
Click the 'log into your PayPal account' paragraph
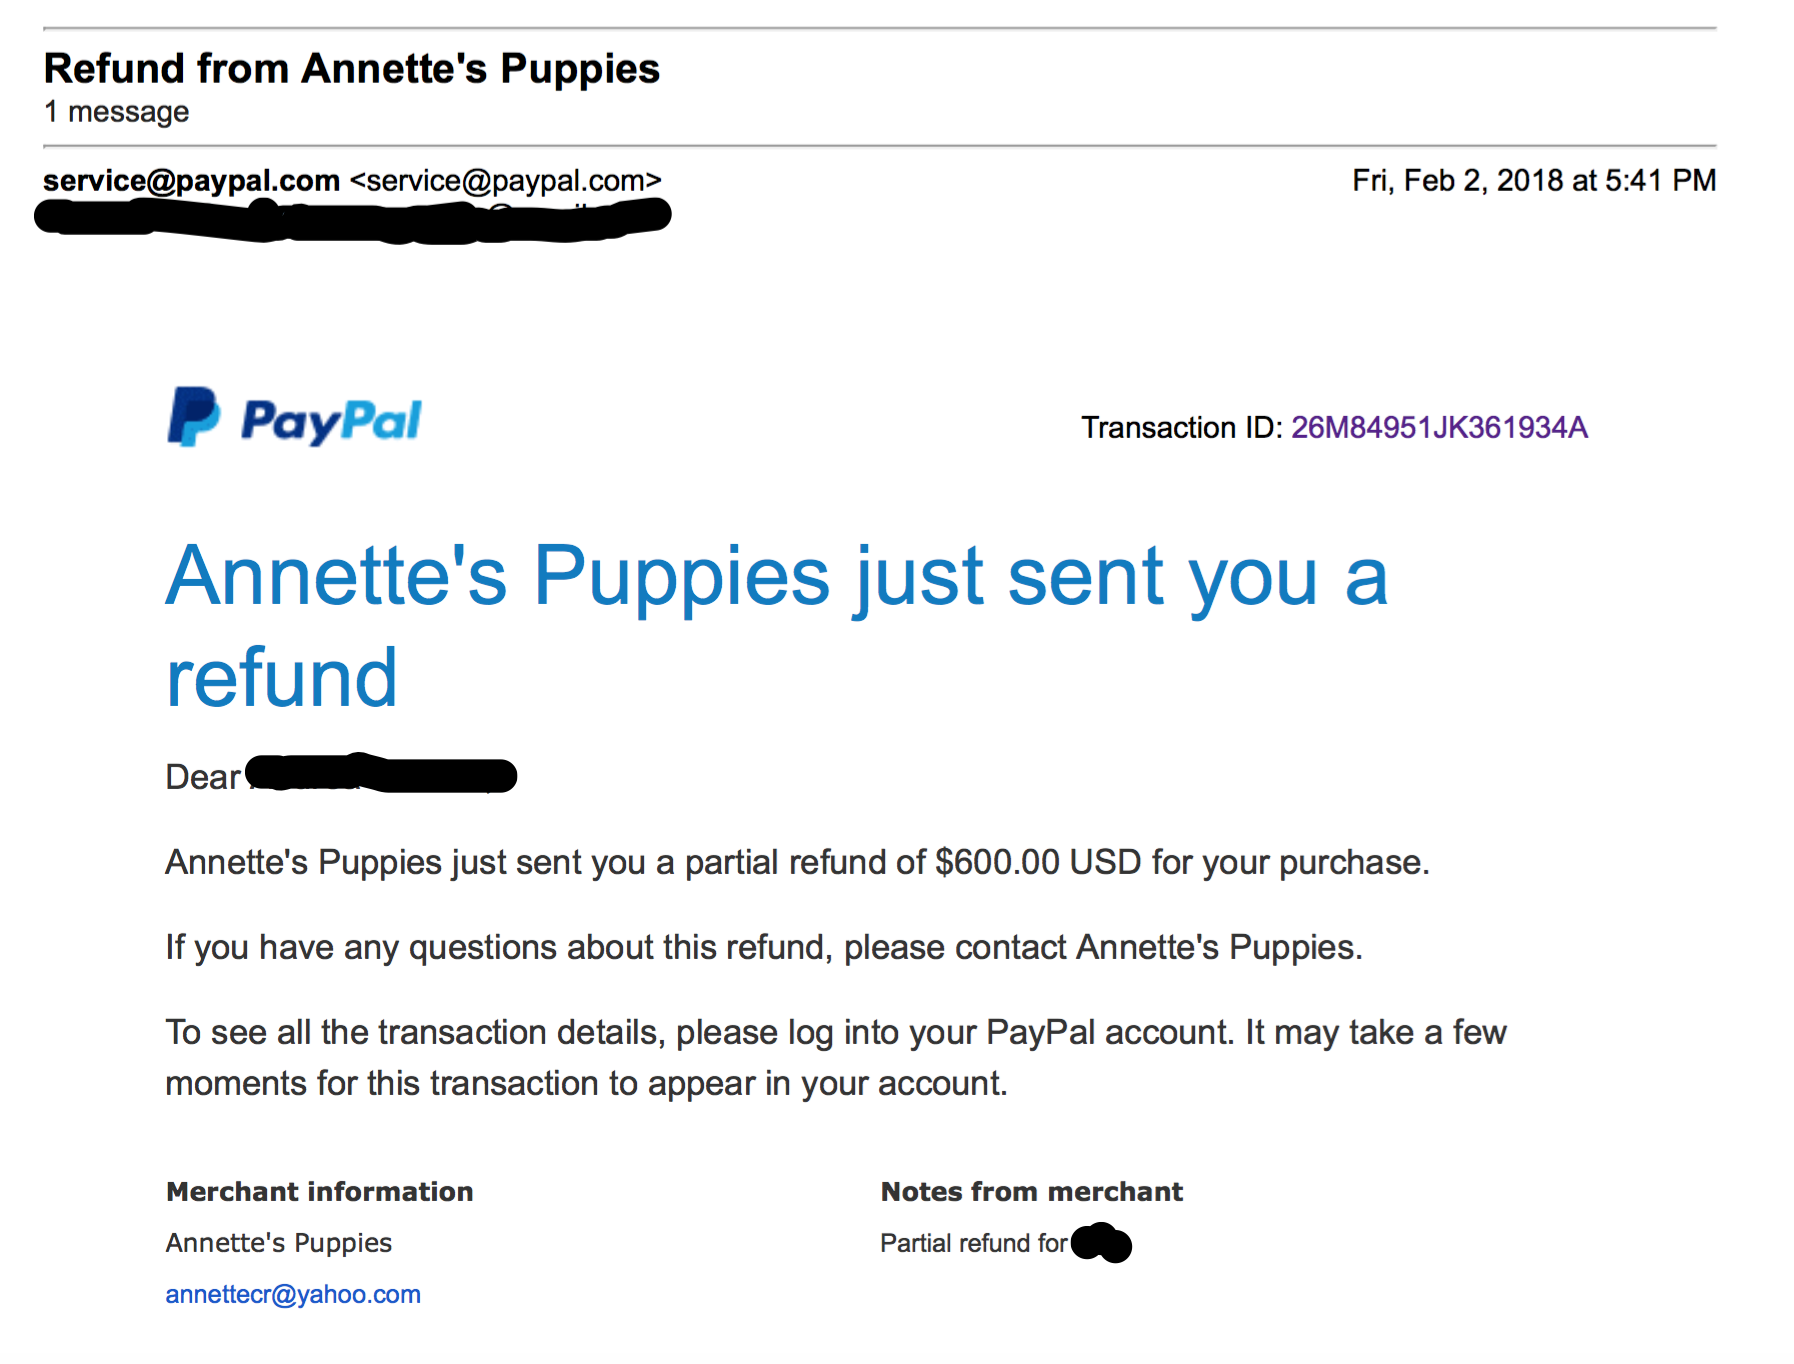point(836,1058)
